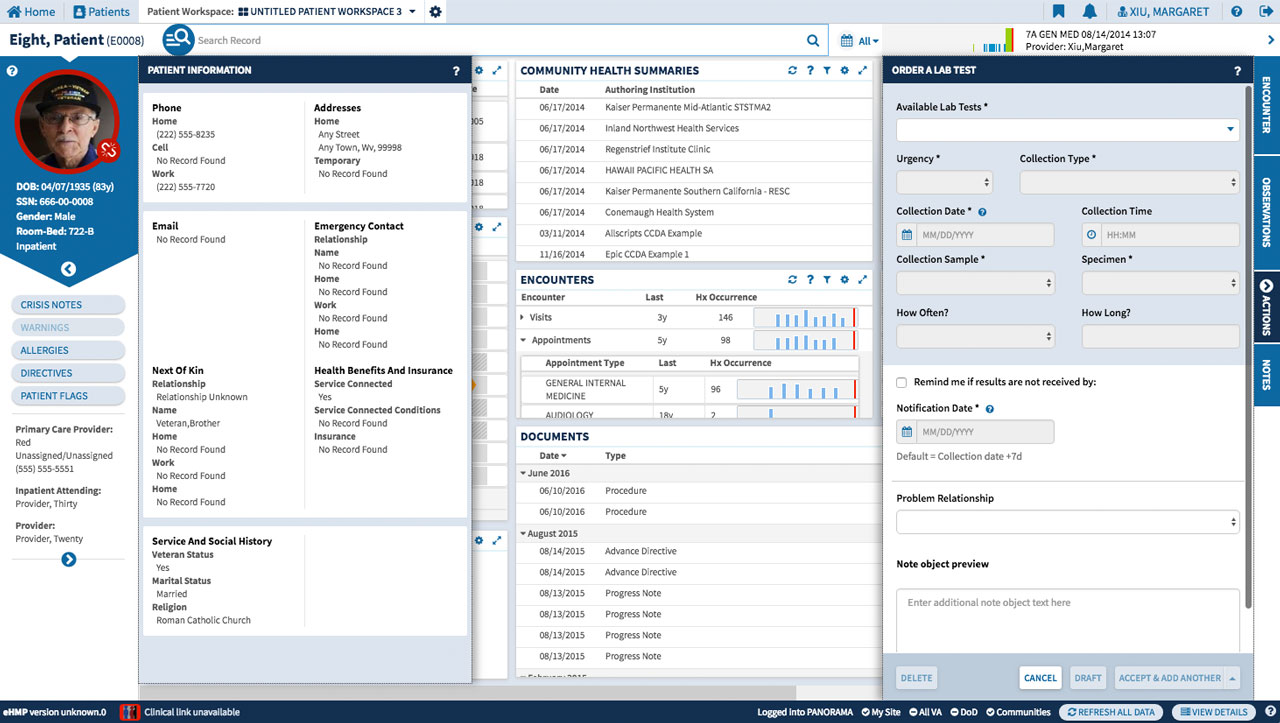
Task: Click the Search Record input field
Action: pos(498,41)
